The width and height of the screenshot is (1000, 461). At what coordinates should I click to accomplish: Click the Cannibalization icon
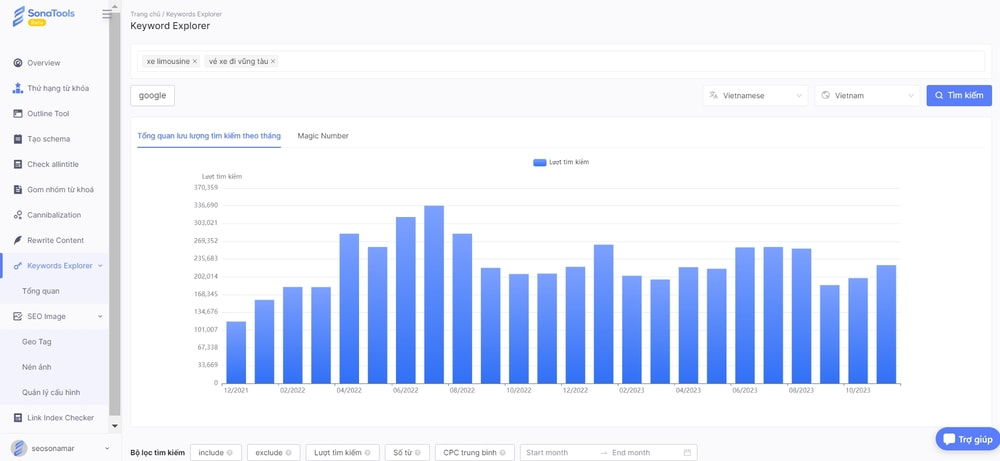(18, 215)
